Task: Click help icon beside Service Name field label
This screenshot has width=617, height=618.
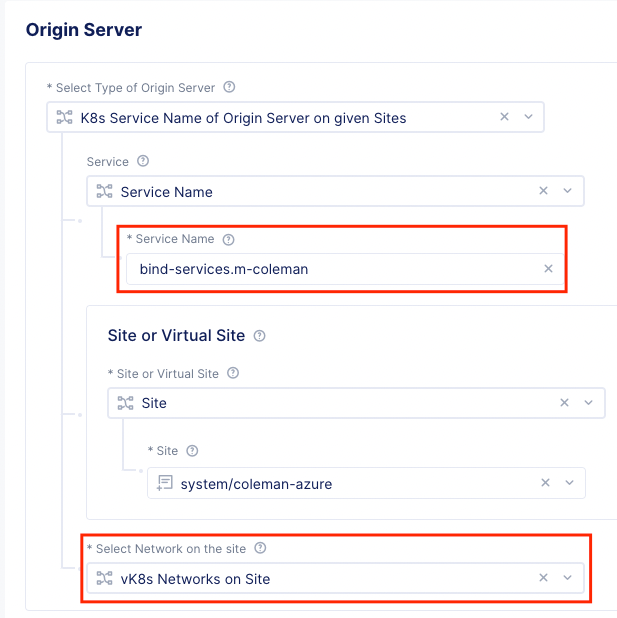Action: pyautogui.click(x=228, y=239)
